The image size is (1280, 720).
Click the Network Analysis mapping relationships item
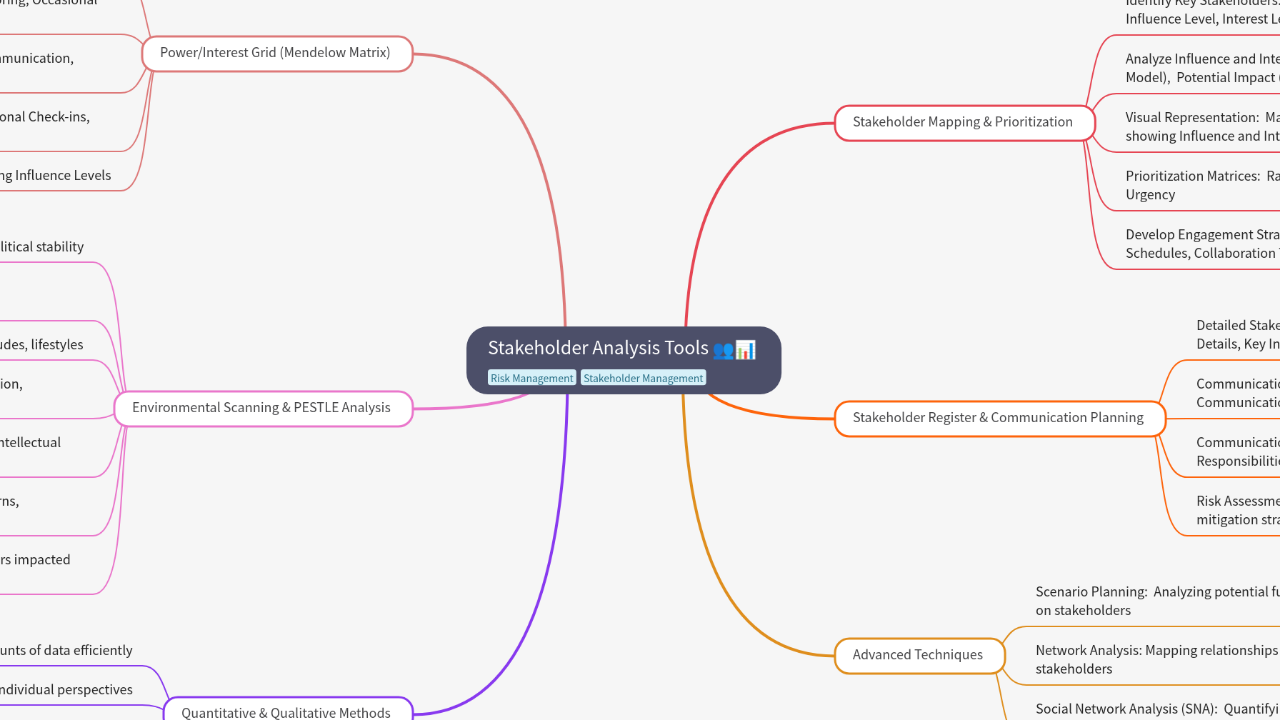pyautogui.click(x=1158, y=659)
